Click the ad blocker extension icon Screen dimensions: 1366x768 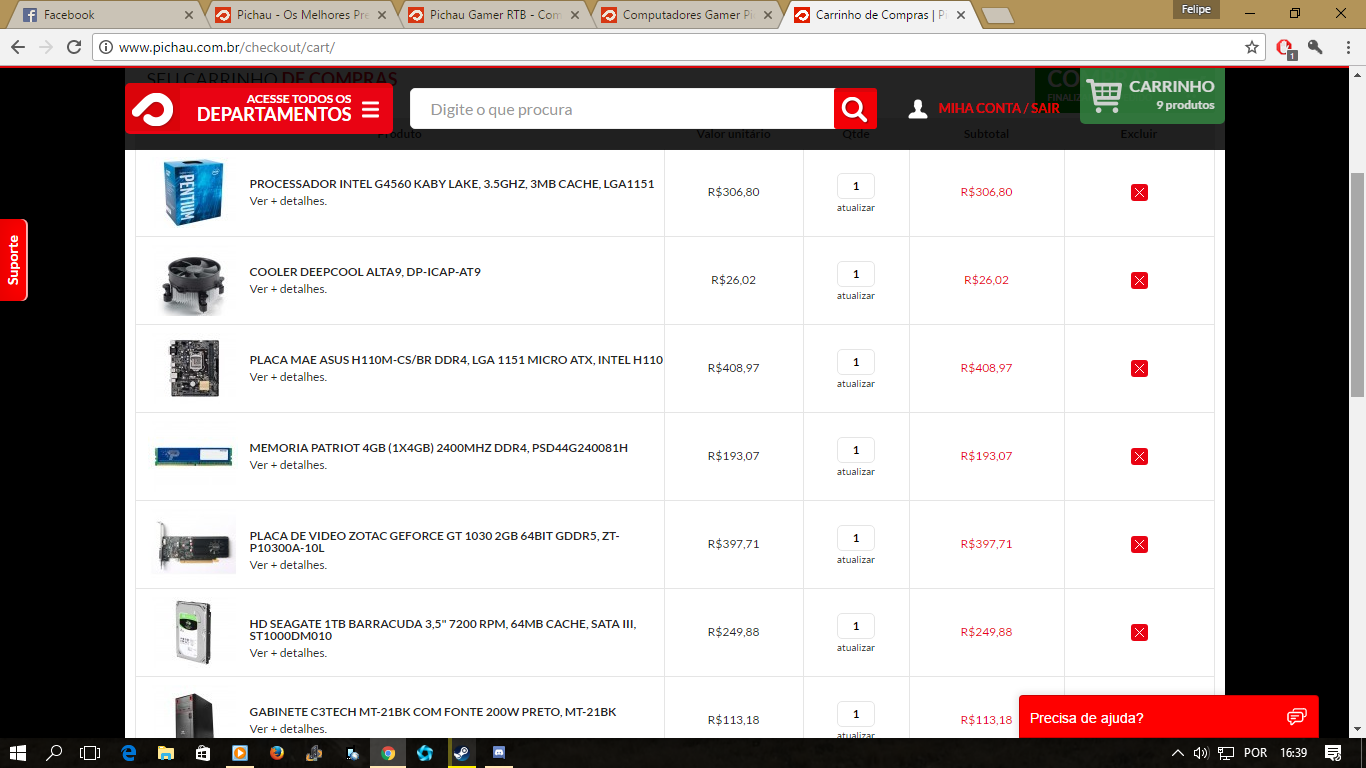(x=1286, y=47)
